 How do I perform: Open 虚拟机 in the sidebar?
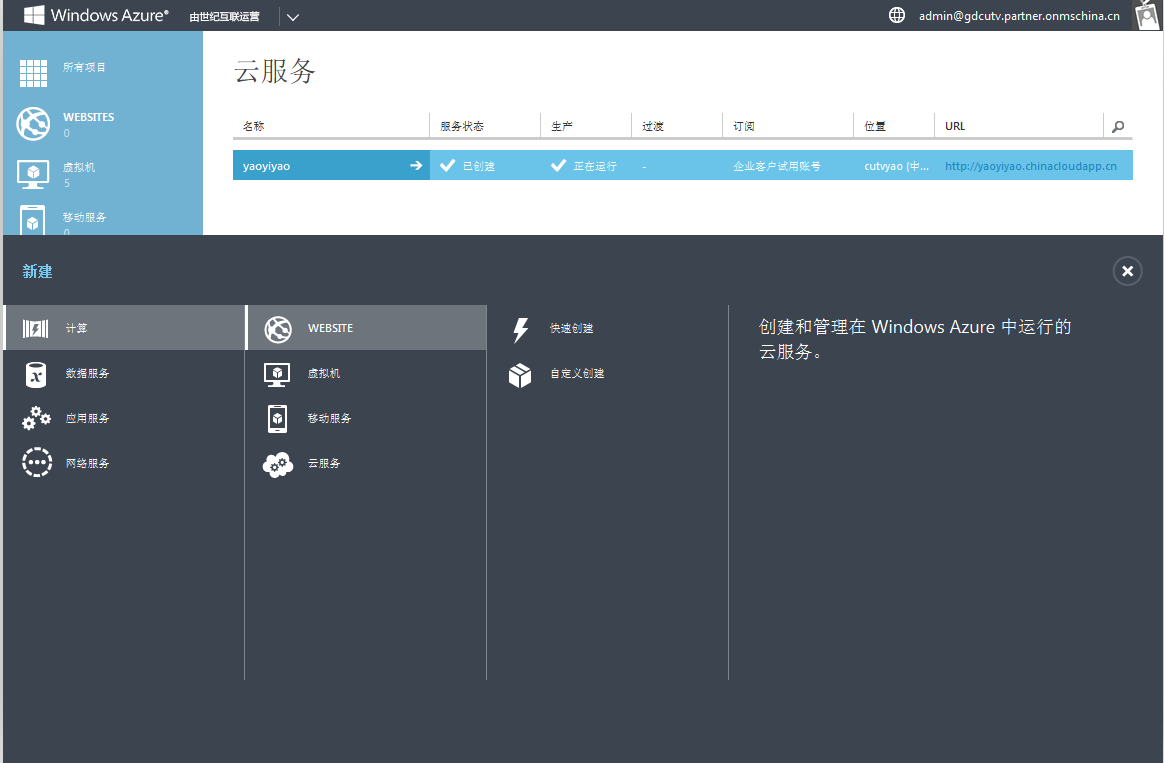[79, 167]
